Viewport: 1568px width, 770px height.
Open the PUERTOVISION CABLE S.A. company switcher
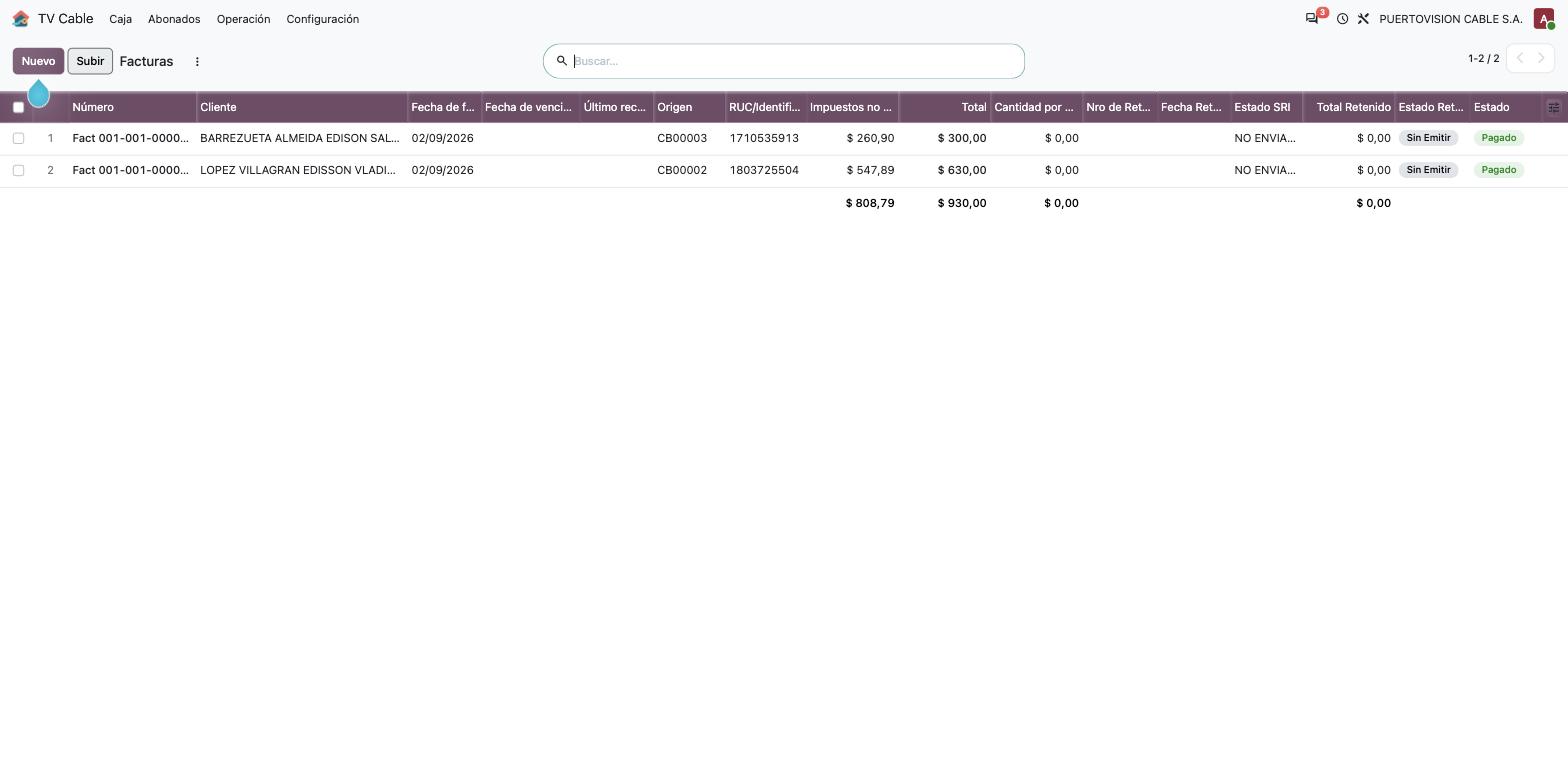1450,19
